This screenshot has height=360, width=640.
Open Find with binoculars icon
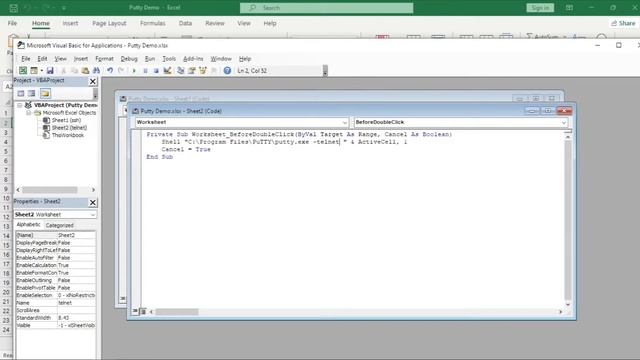coord(96,71)
